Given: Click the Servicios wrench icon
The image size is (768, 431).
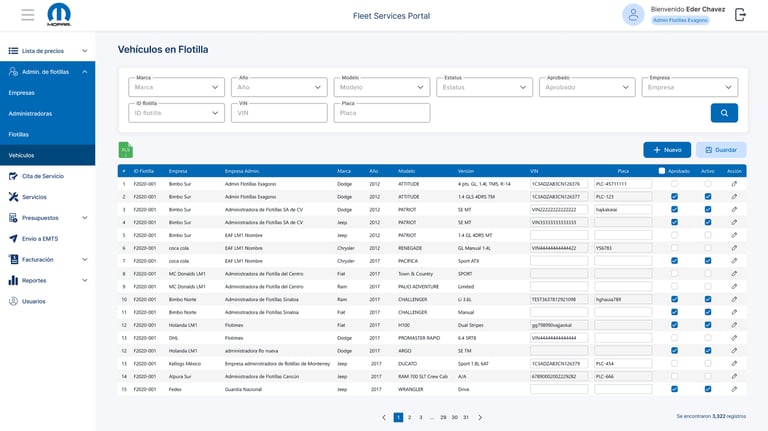Looking at the screenshot, I should pyautogui.click(x=13, y=197).
